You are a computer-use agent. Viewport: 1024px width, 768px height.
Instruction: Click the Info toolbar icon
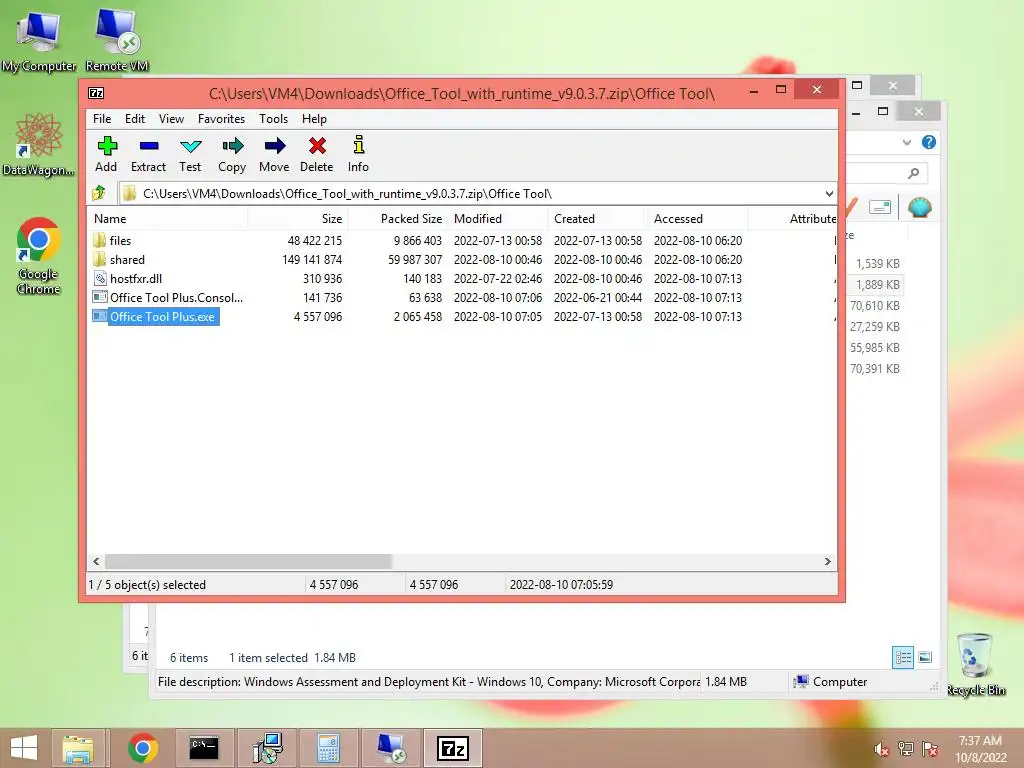point(359,155)
